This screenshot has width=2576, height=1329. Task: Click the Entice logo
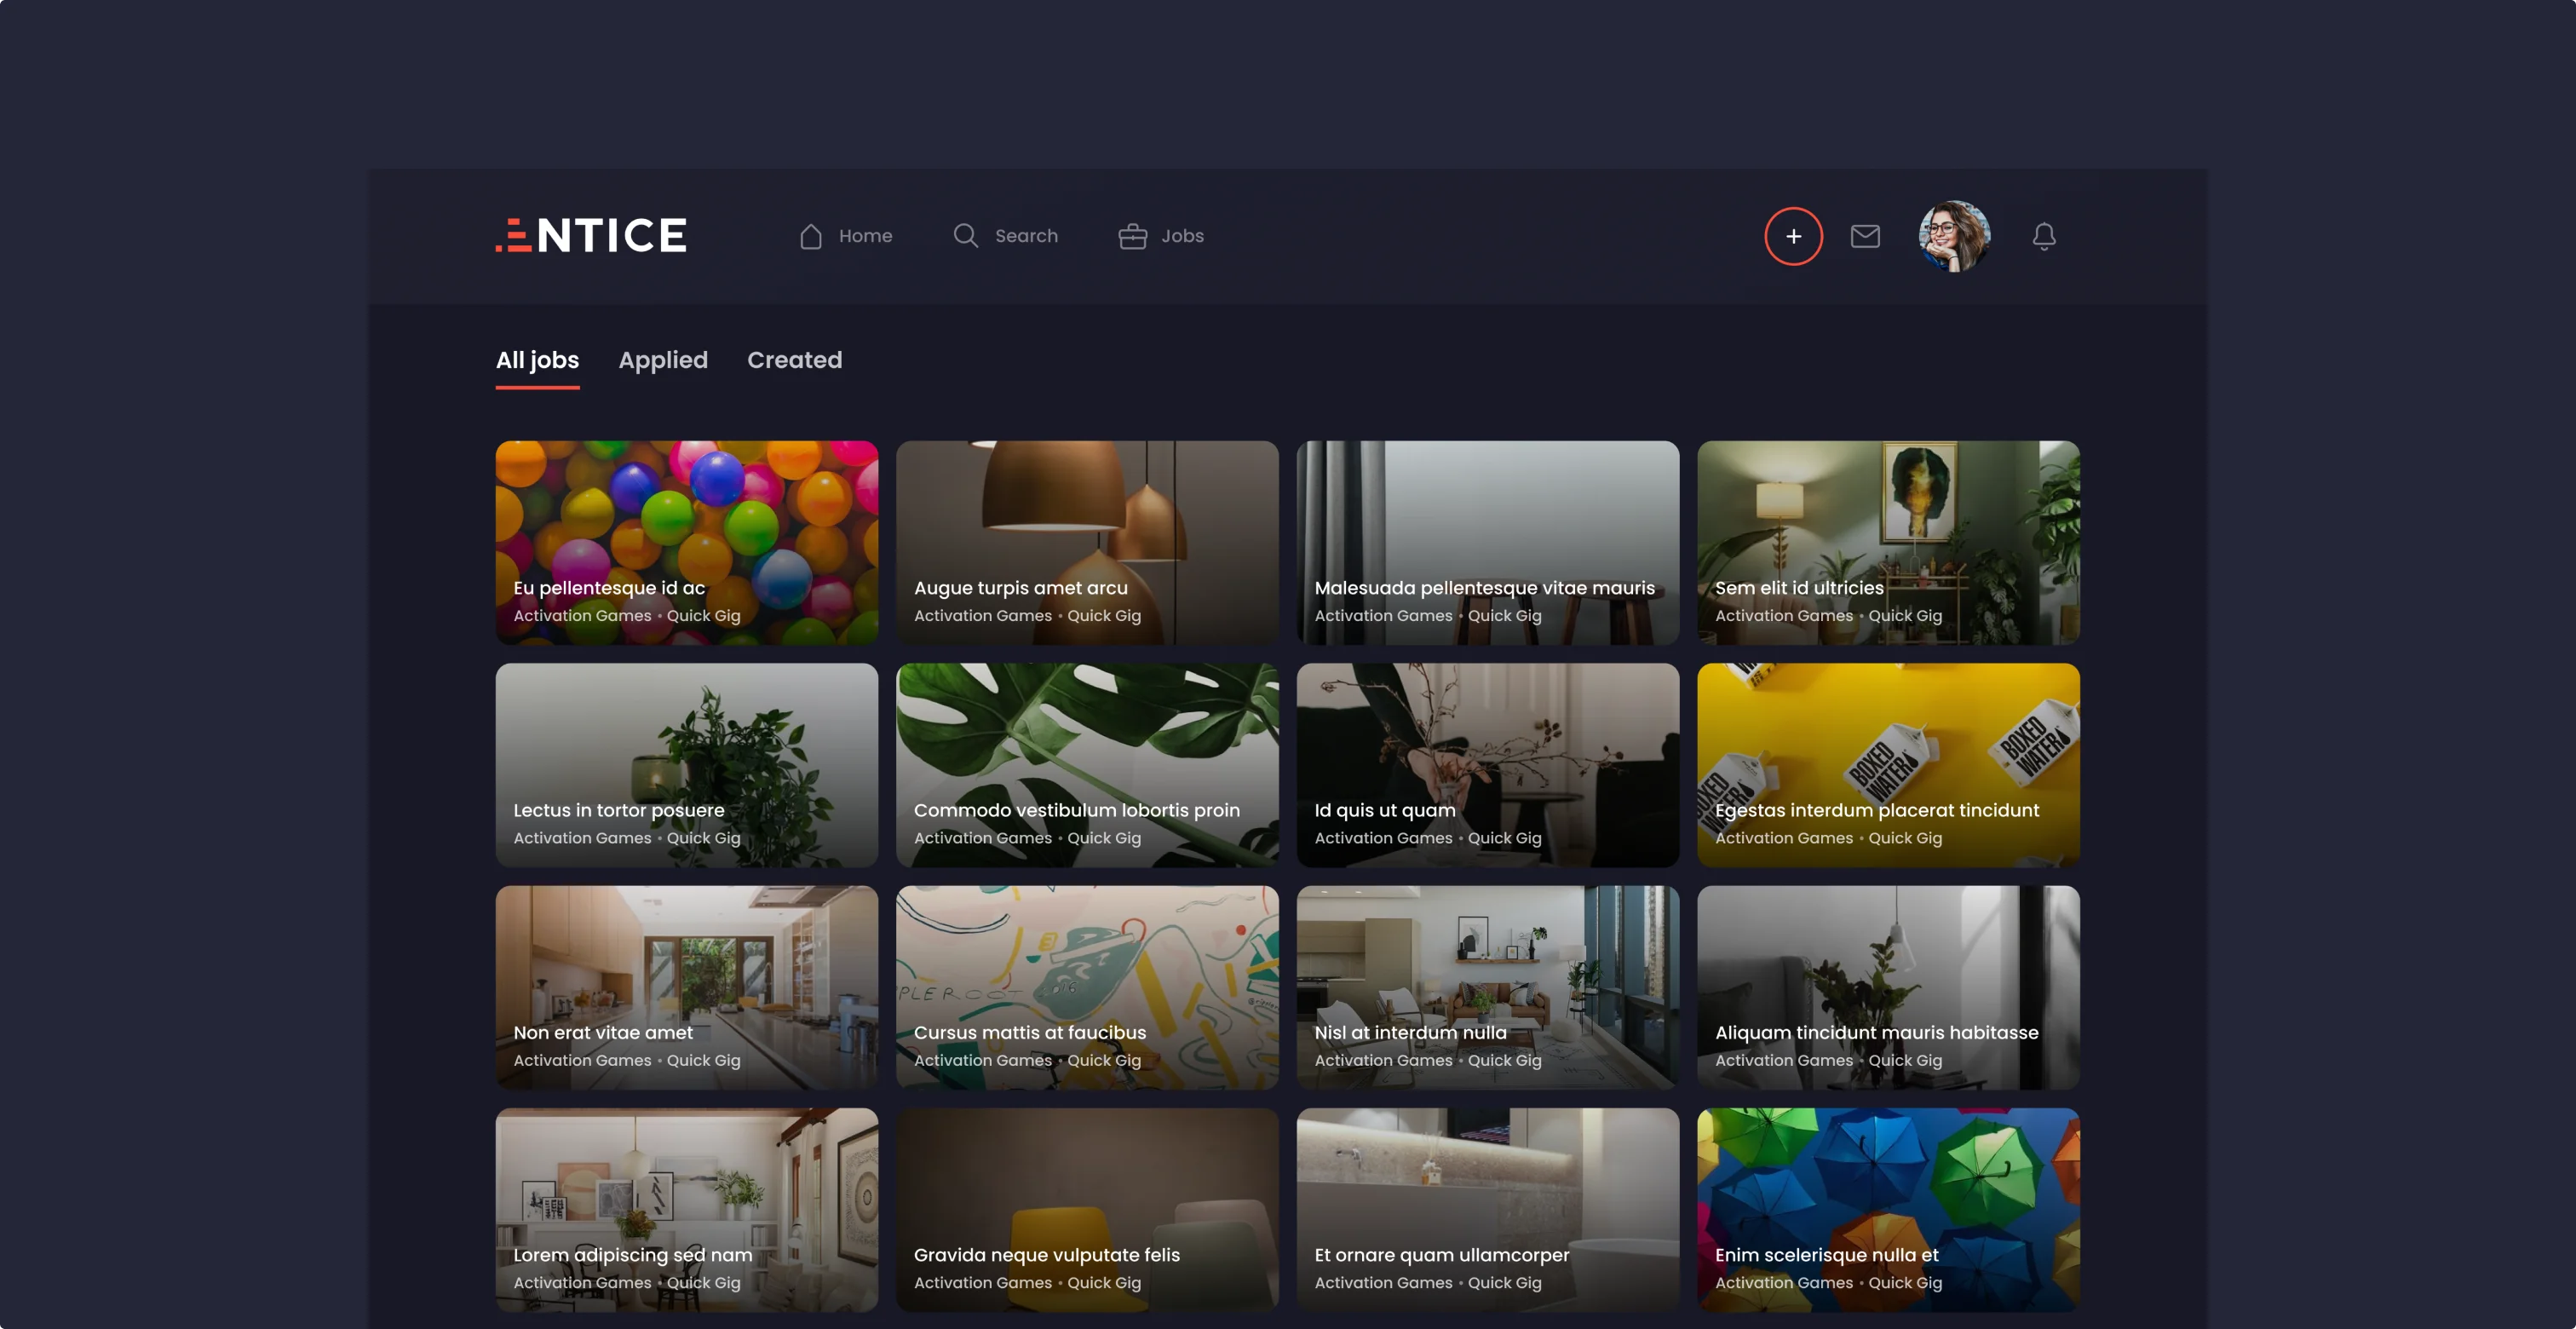coord(591,236)
